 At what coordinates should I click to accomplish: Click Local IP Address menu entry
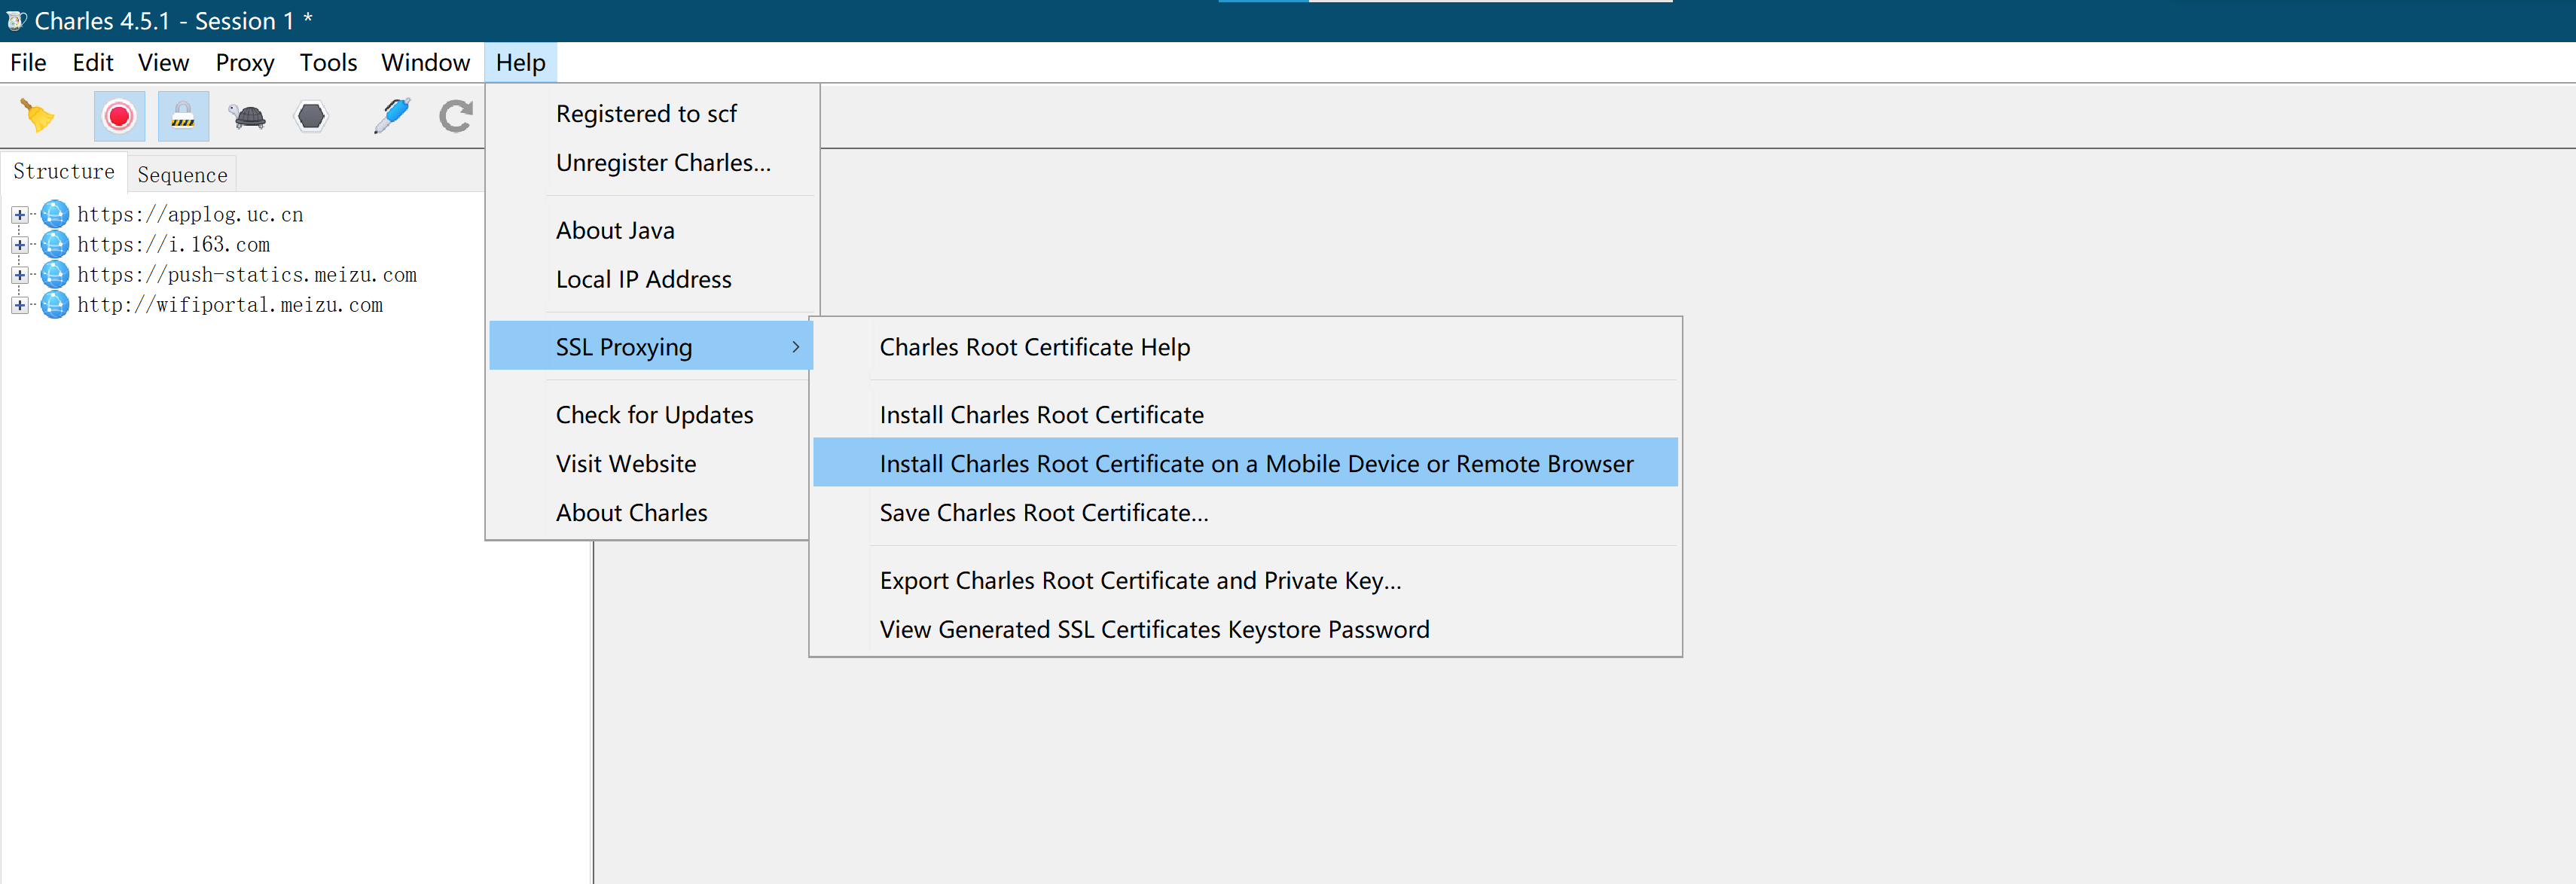pos(643,280)
